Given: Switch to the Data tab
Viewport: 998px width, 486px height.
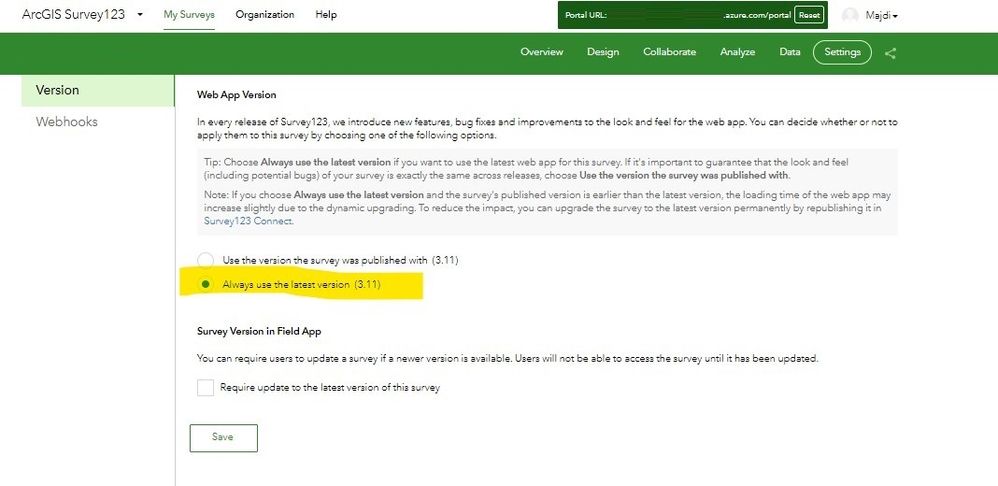Looking at the screenshot, I should pos(790,52).
